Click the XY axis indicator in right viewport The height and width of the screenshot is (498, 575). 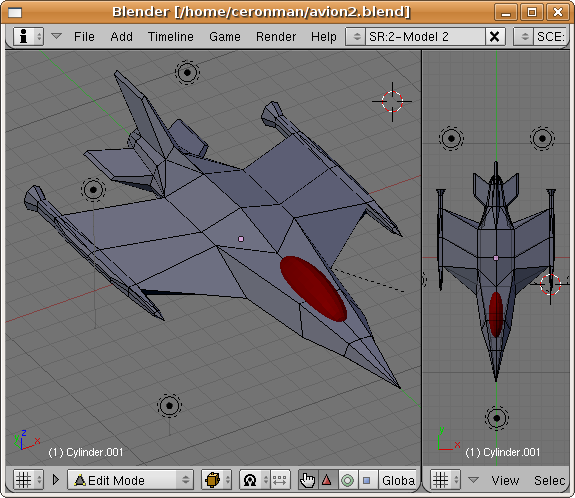tap(449, 439)
